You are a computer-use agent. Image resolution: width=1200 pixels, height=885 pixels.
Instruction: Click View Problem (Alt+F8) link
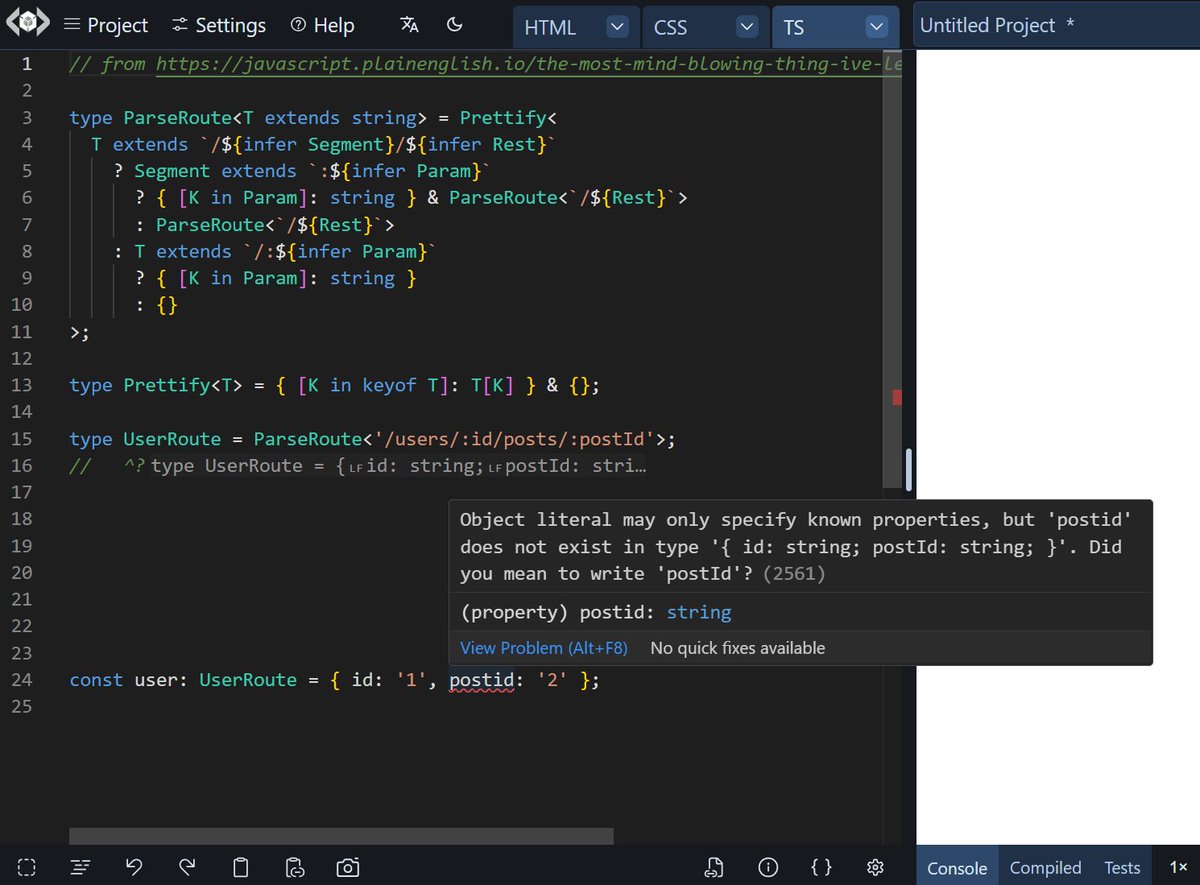click(x=544, y=648)
